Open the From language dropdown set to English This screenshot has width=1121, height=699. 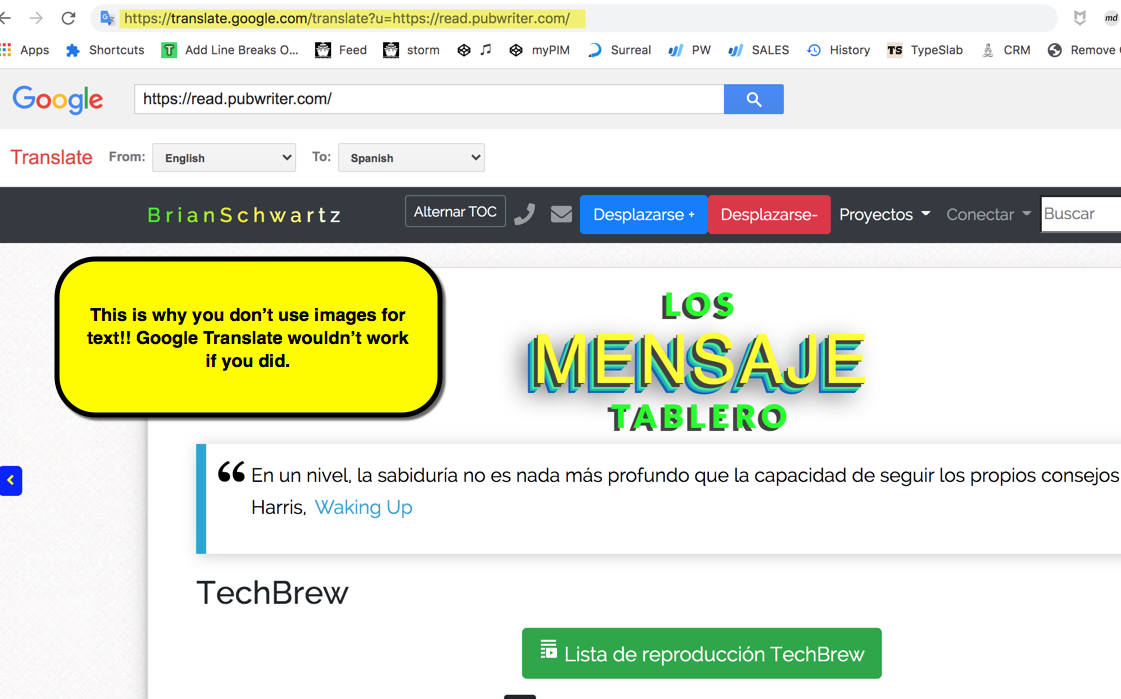pos(224,158)
